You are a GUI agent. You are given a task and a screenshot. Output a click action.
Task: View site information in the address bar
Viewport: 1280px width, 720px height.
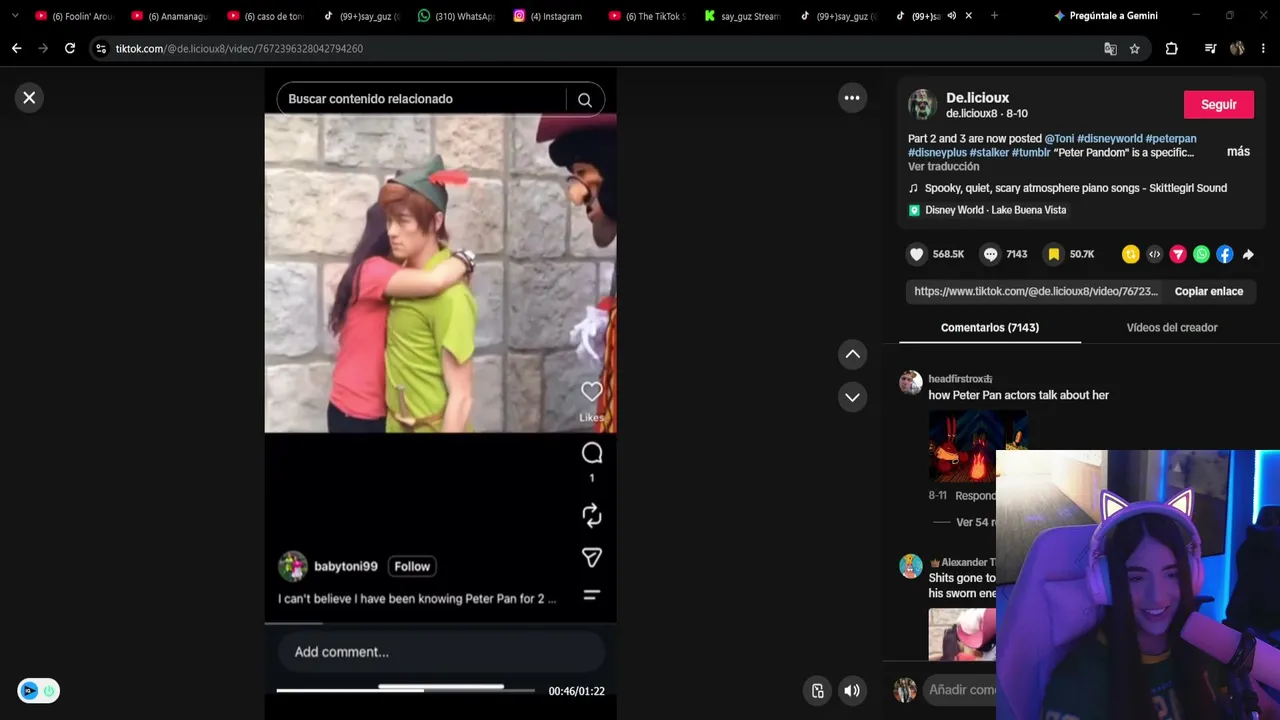[101, 48]
